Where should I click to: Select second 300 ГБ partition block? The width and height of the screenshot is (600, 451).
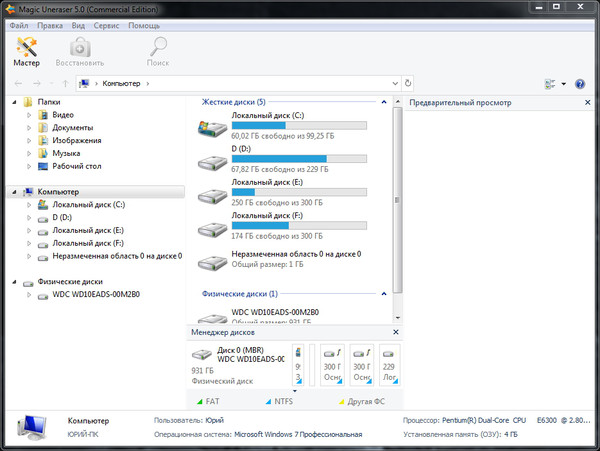(361, 365)
